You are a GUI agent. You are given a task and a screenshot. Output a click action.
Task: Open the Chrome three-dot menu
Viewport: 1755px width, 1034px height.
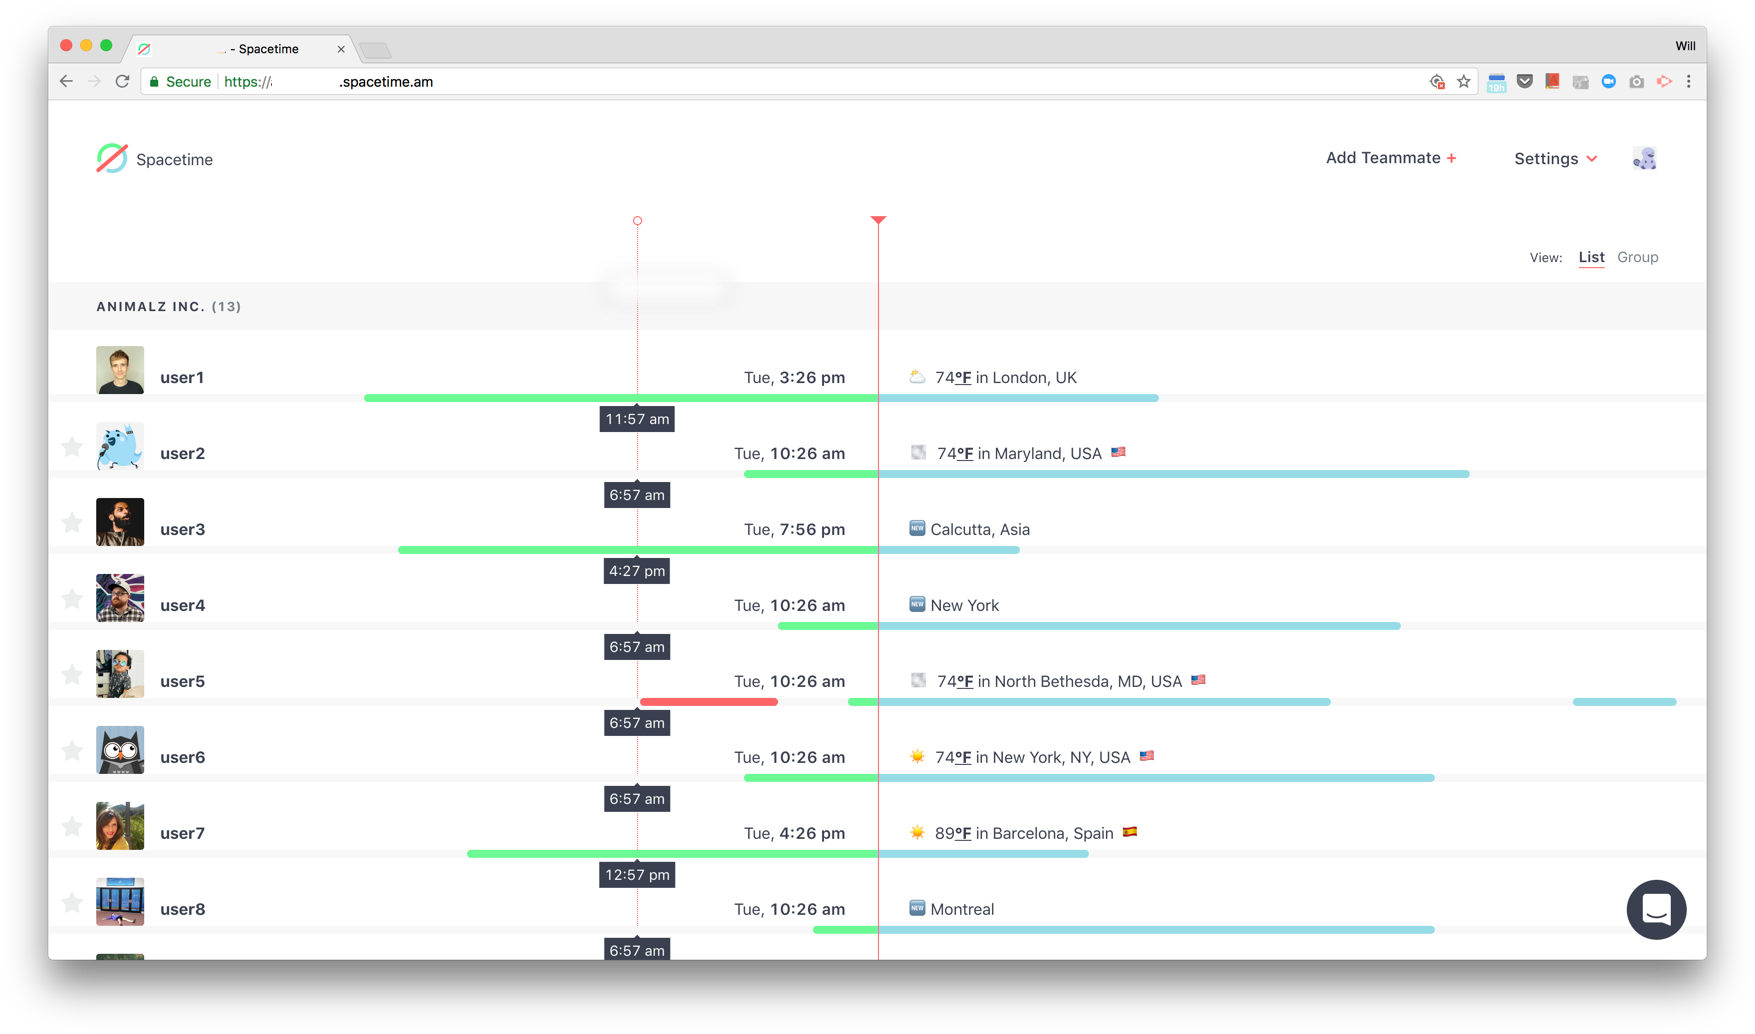(x=1689, y=82)
